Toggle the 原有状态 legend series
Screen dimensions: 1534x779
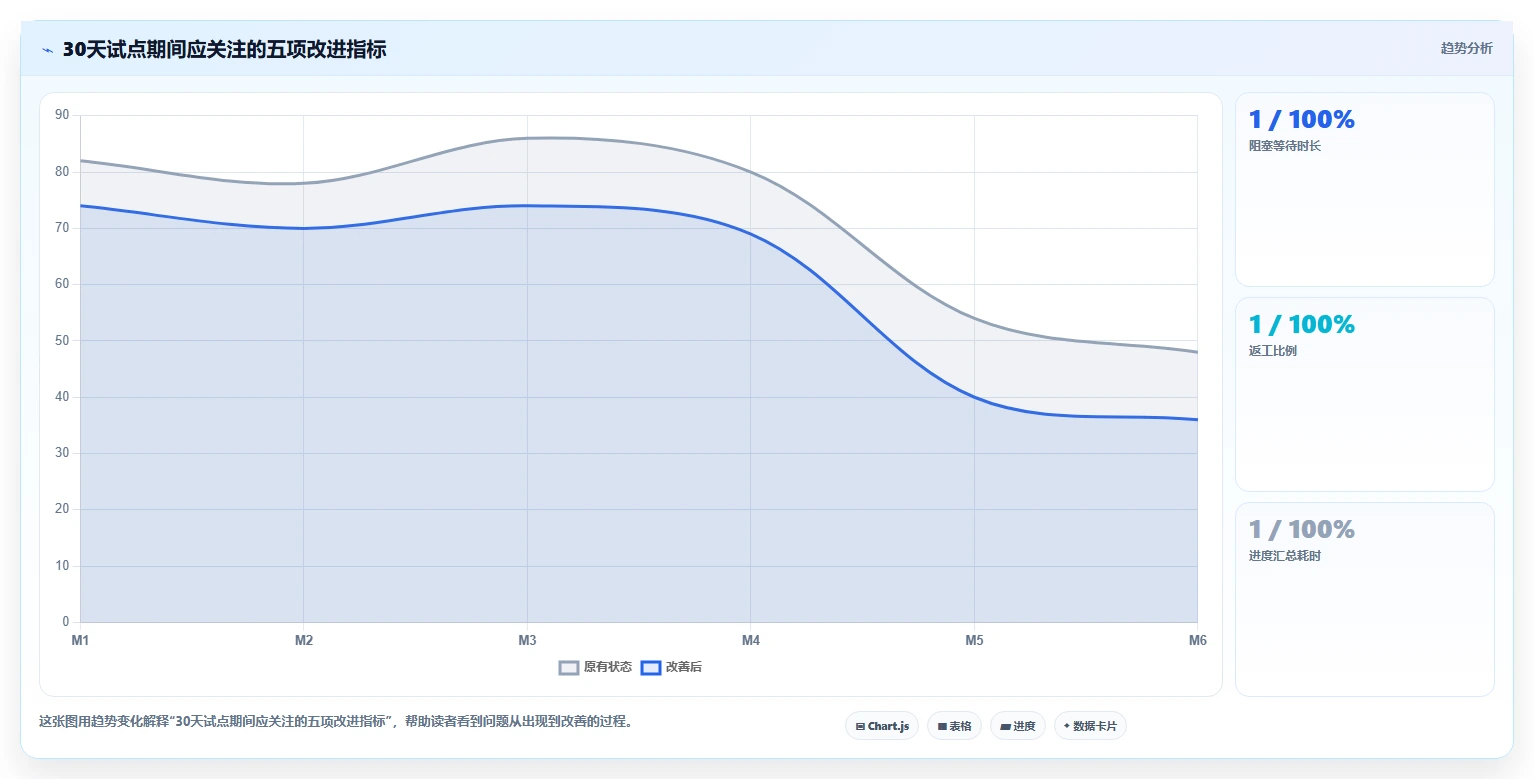pyautogui.click(x=595, y=667)
